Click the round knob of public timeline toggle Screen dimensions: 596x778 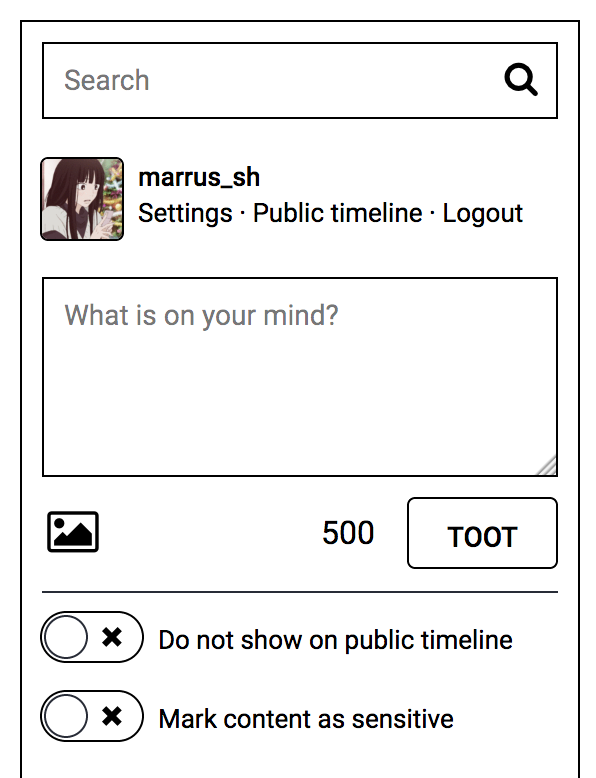pos(66,637)
